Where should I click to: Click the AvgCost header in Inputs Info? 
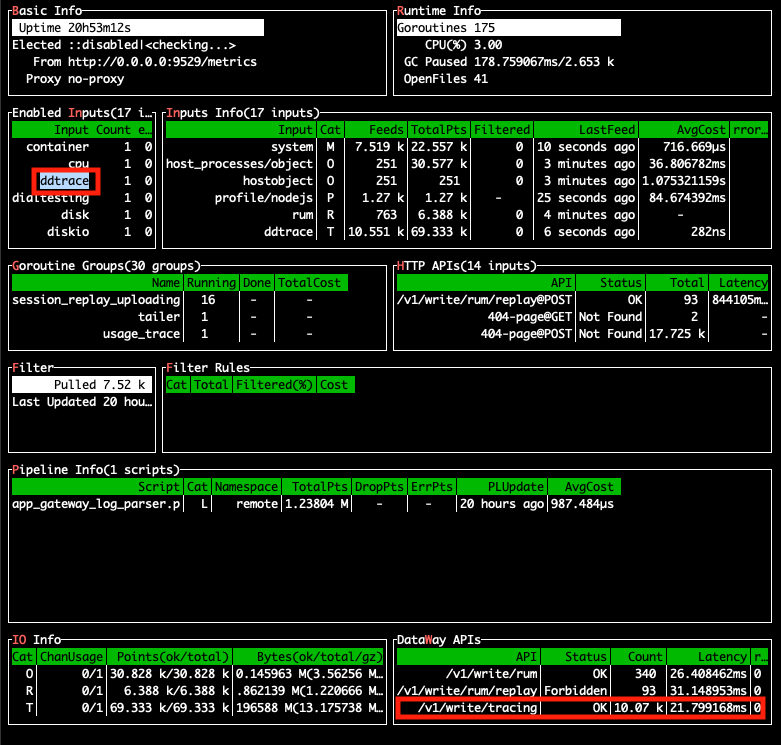click(x=683, y=130)
